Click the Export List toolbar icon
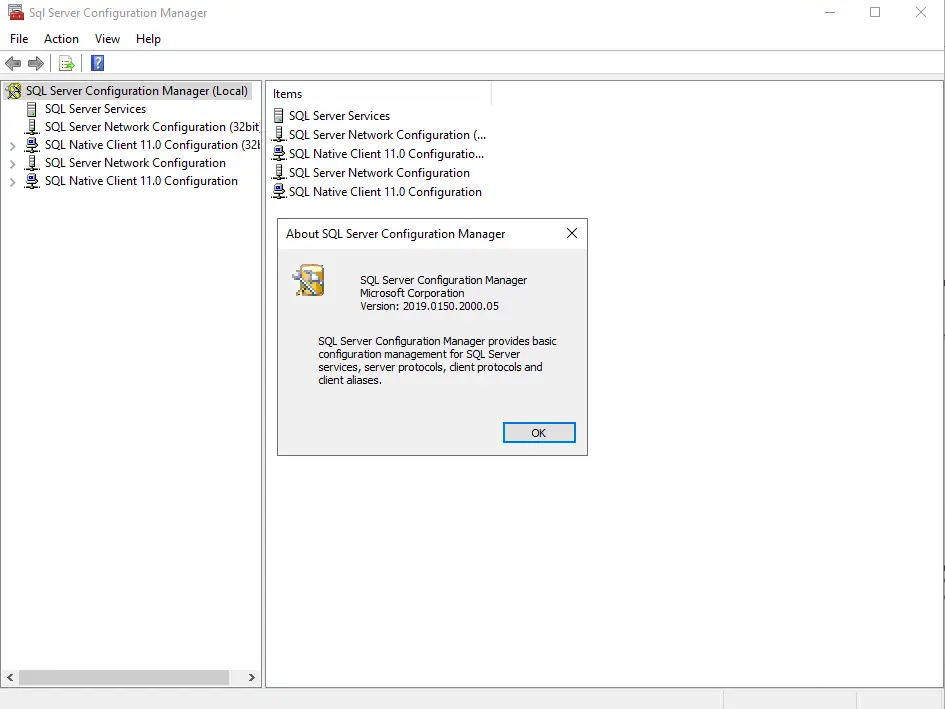Image resolution: width=945 pixels, height=709 pixels. point(66,63)
